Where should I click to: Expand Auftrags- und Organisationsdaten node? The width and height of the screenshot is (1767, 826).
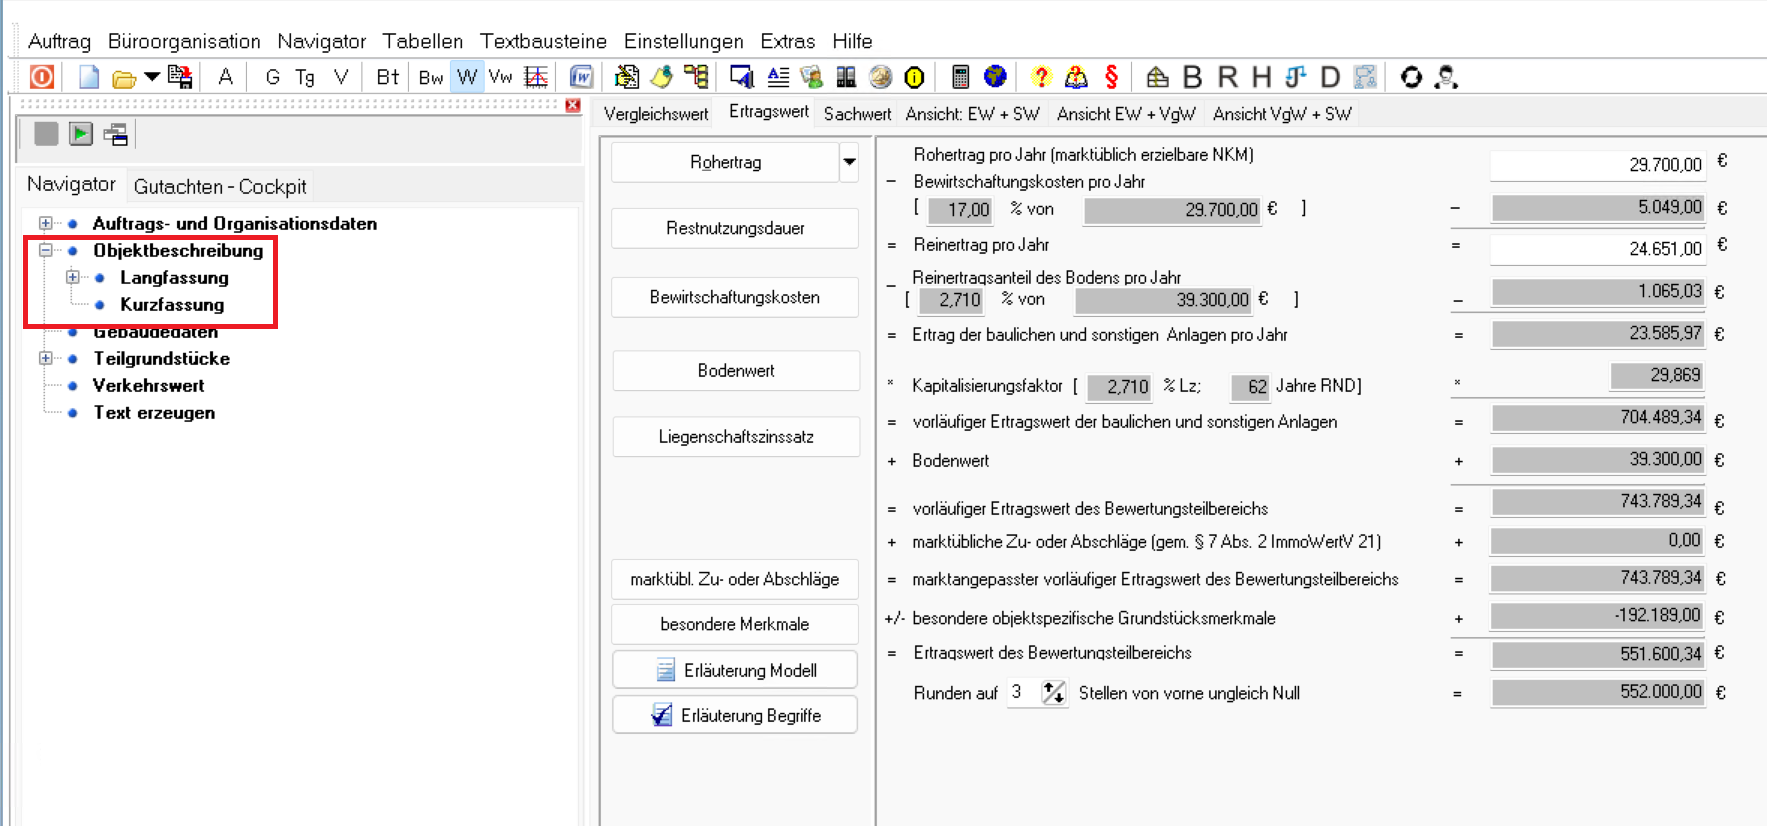coord(46,223)
